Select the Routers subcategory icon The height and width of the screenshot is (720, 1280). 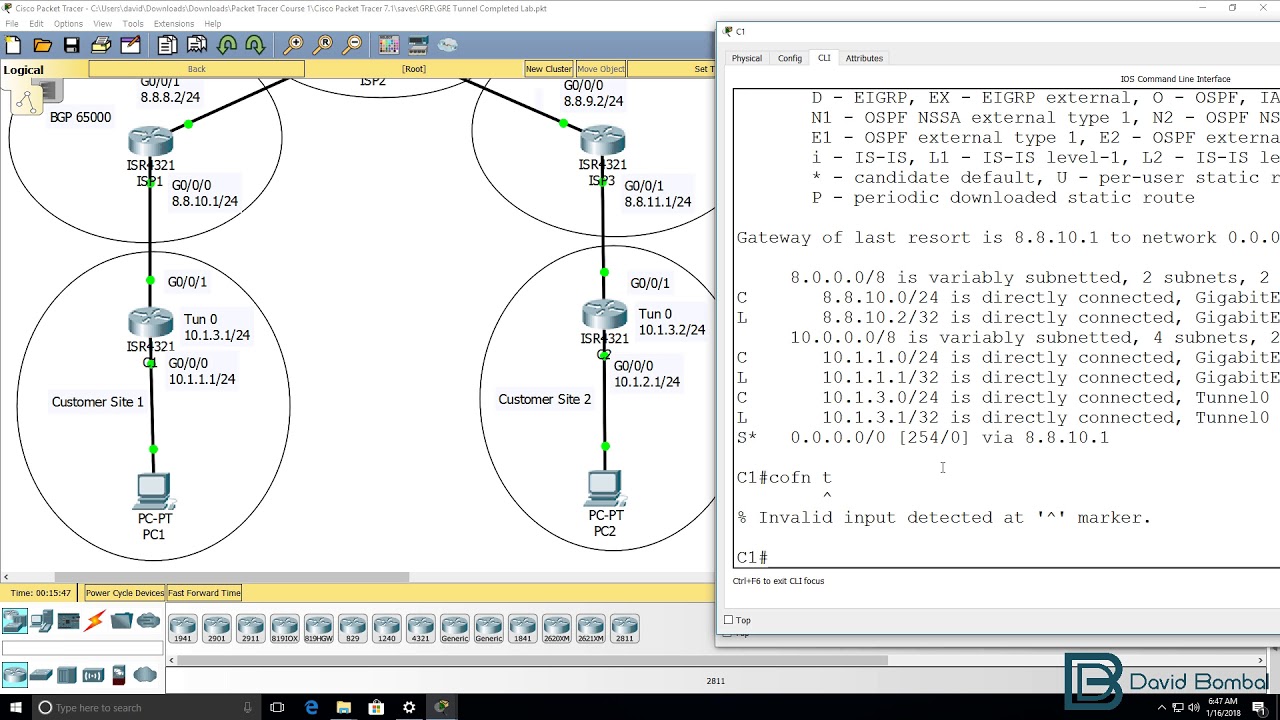[x=14, y=675]
